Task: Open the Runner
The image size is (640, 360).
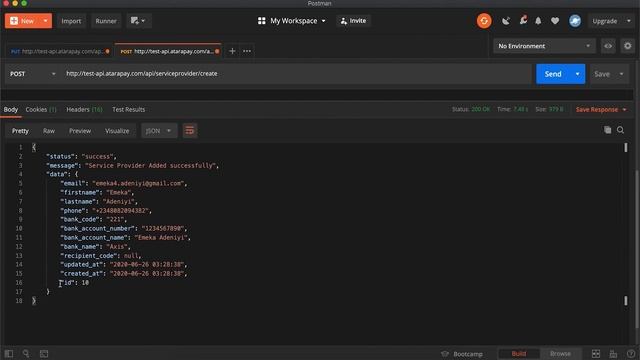Action: click(106, 21)
